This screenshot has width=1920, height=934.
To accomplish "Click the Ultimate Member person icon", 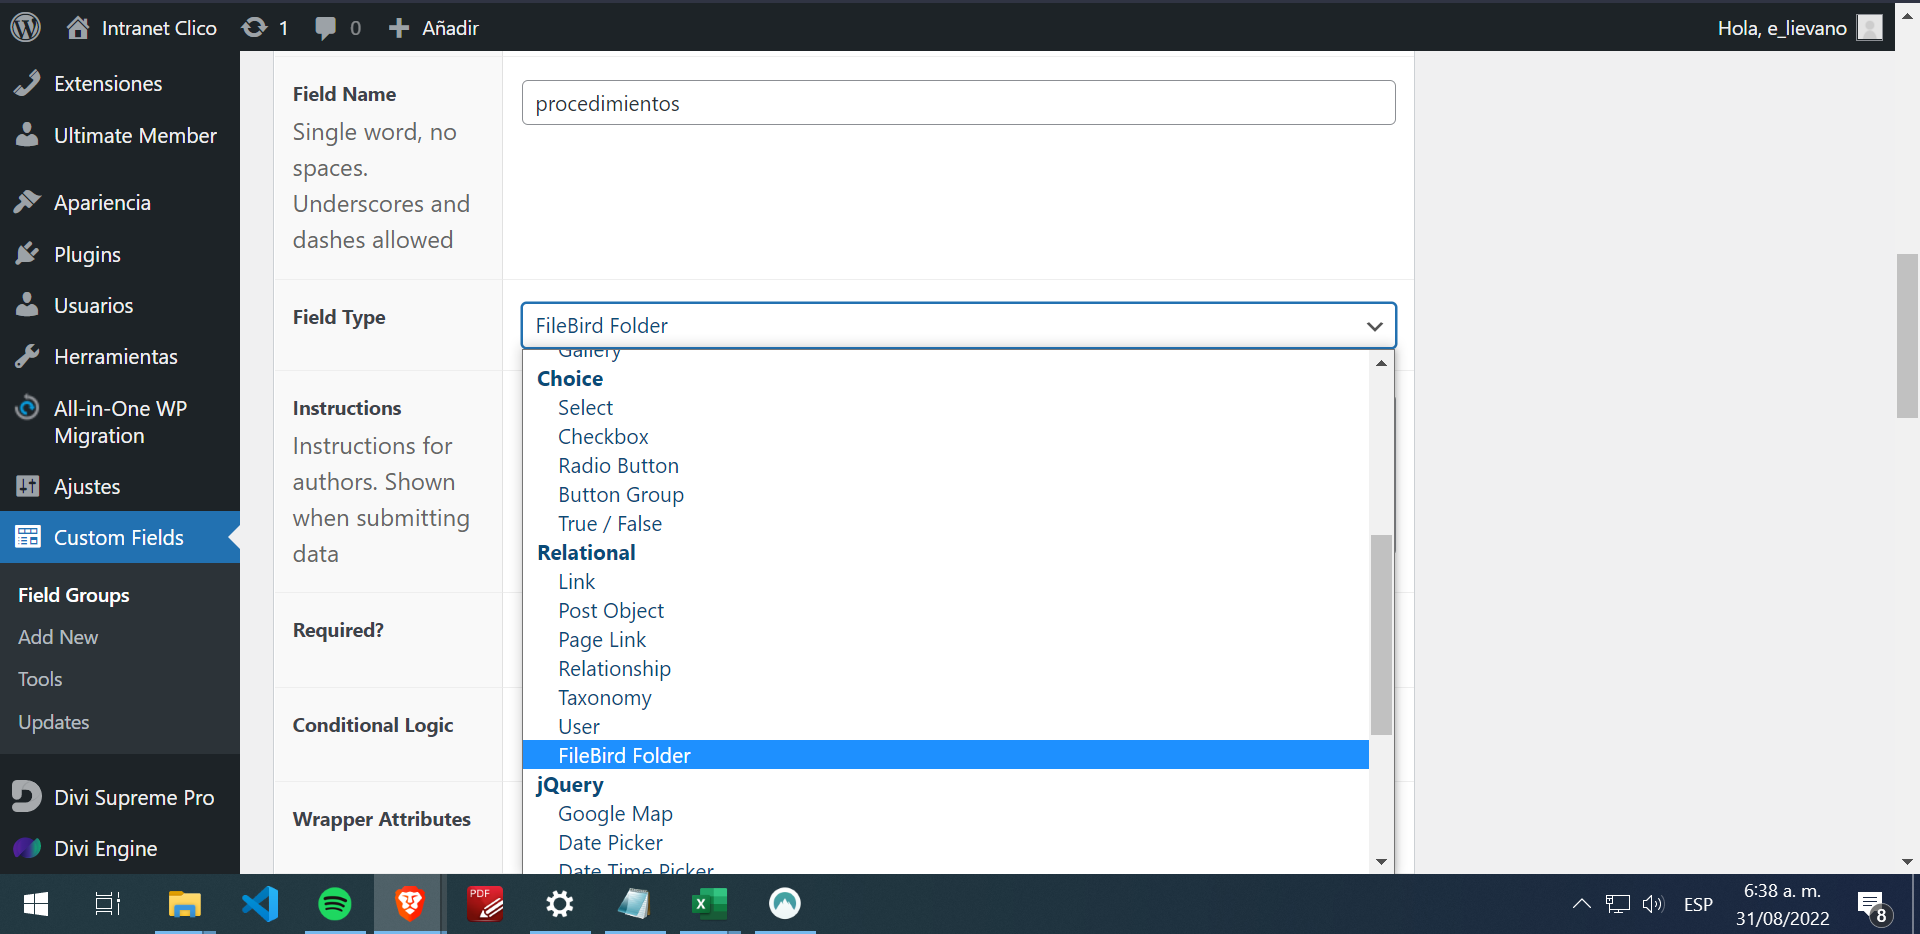I will (x=28, y=135).
